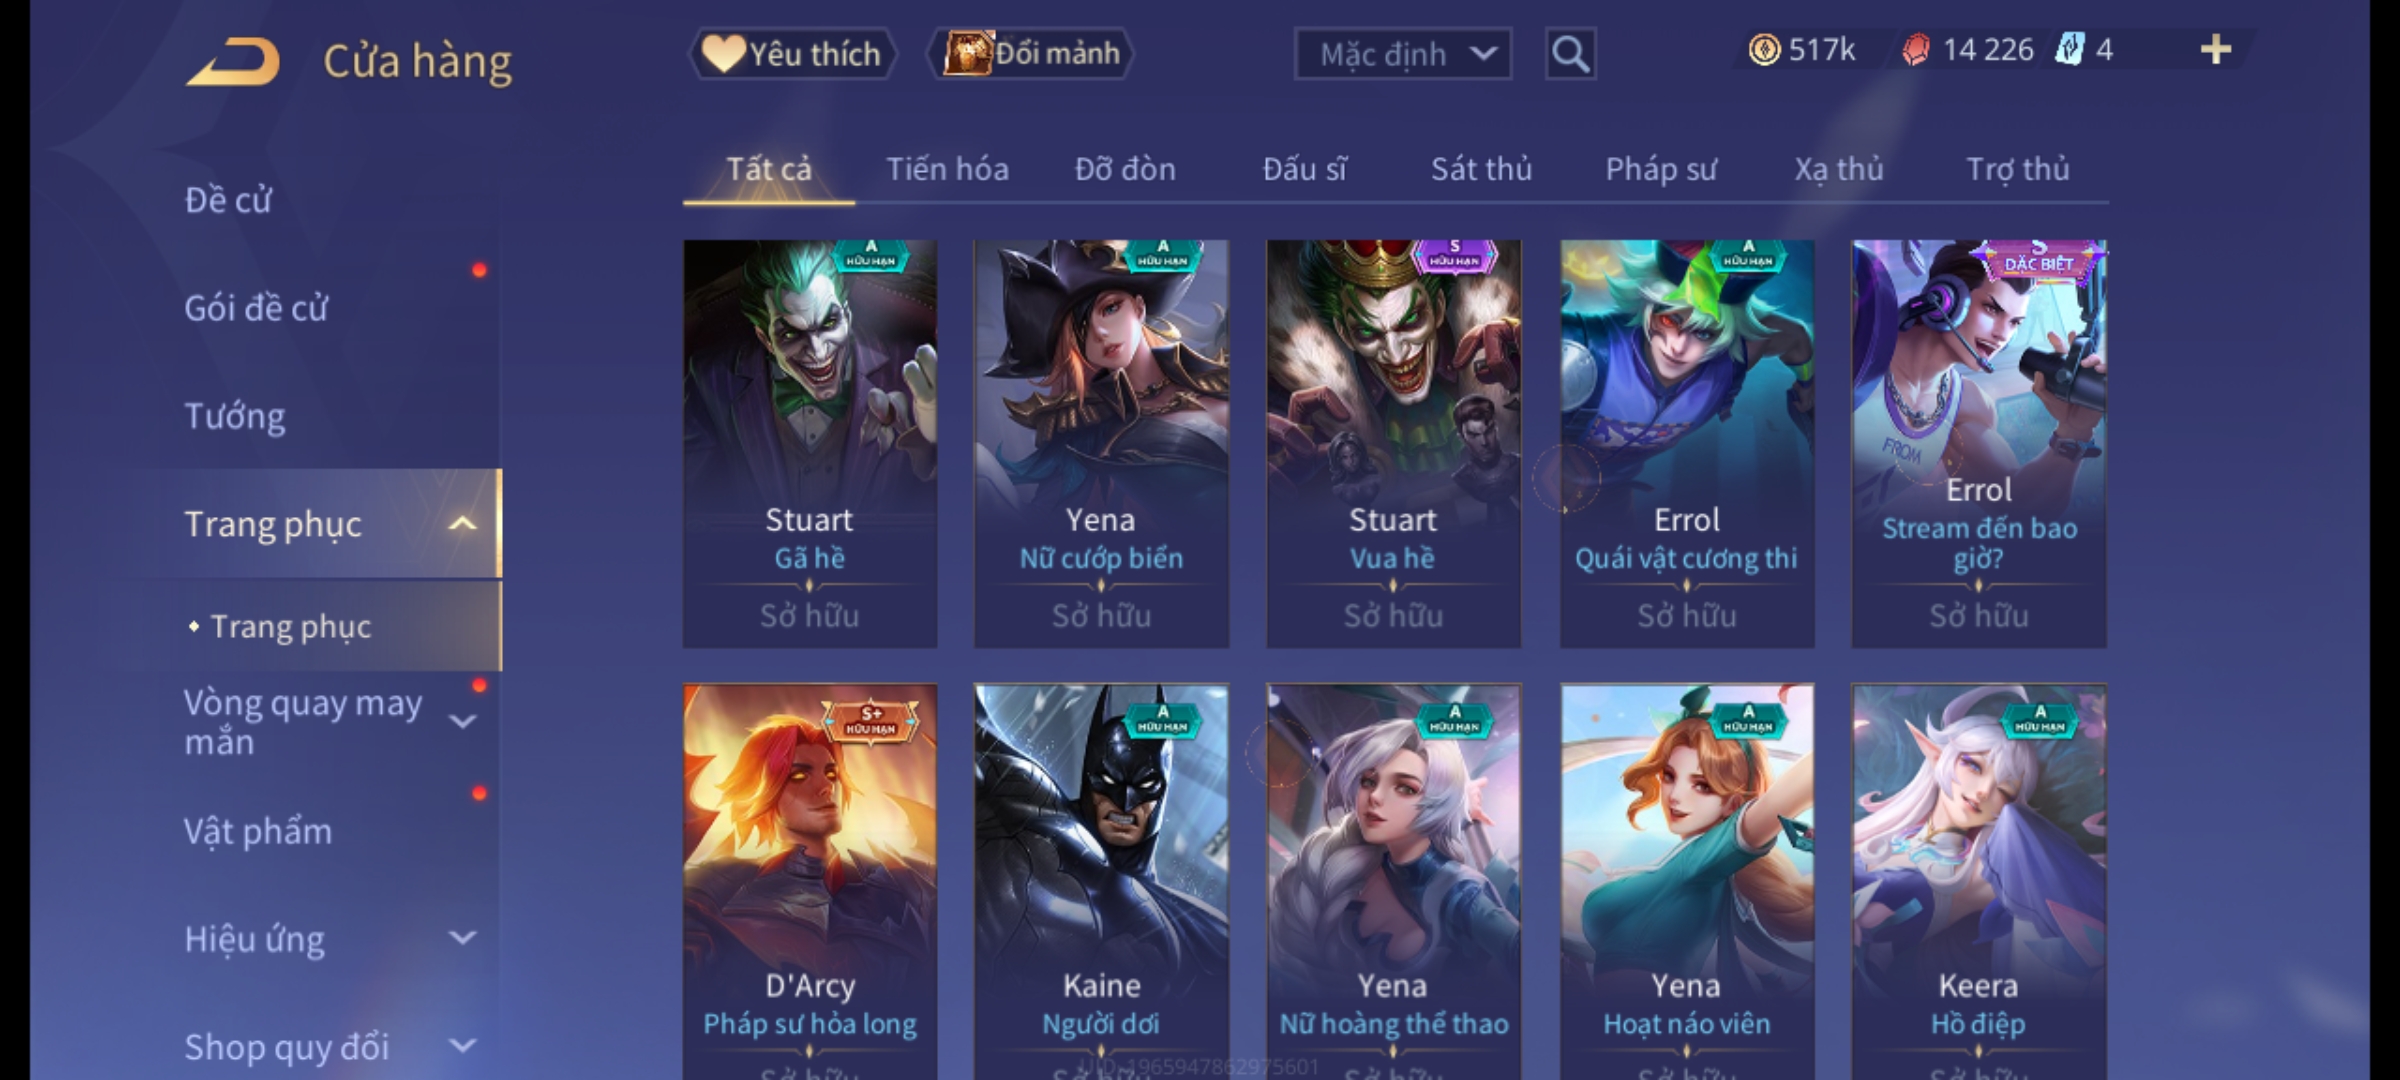Tap the red ruby currency icon

click(x=1916, y=50)
